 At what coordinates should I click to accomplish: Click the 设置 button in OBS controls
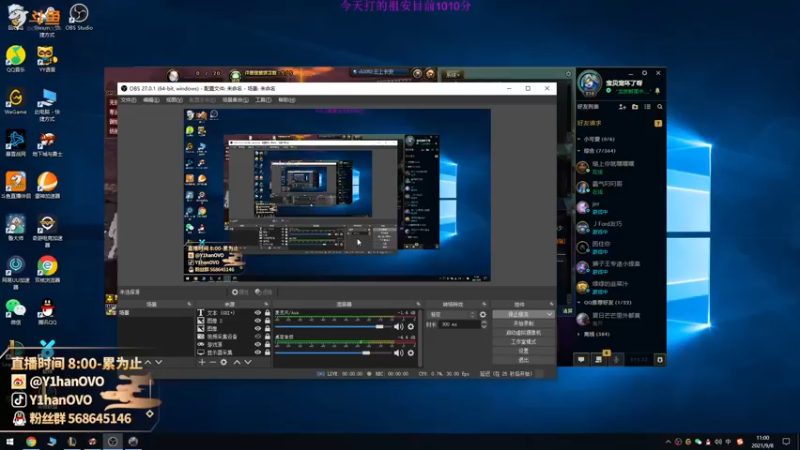523,351
